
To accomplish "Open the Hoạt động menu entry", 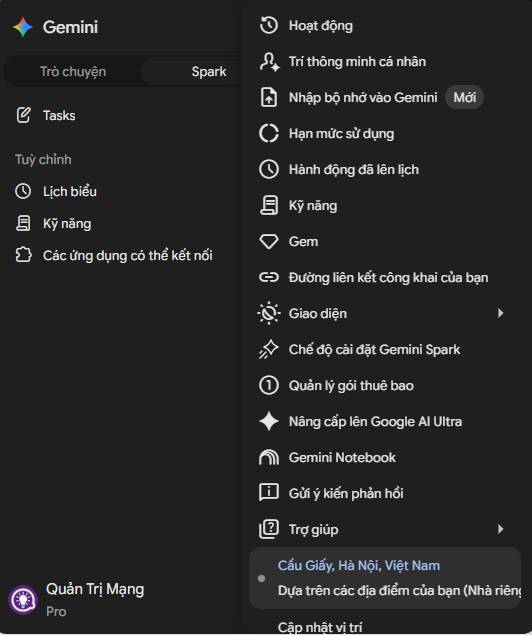I will point(321,26).
